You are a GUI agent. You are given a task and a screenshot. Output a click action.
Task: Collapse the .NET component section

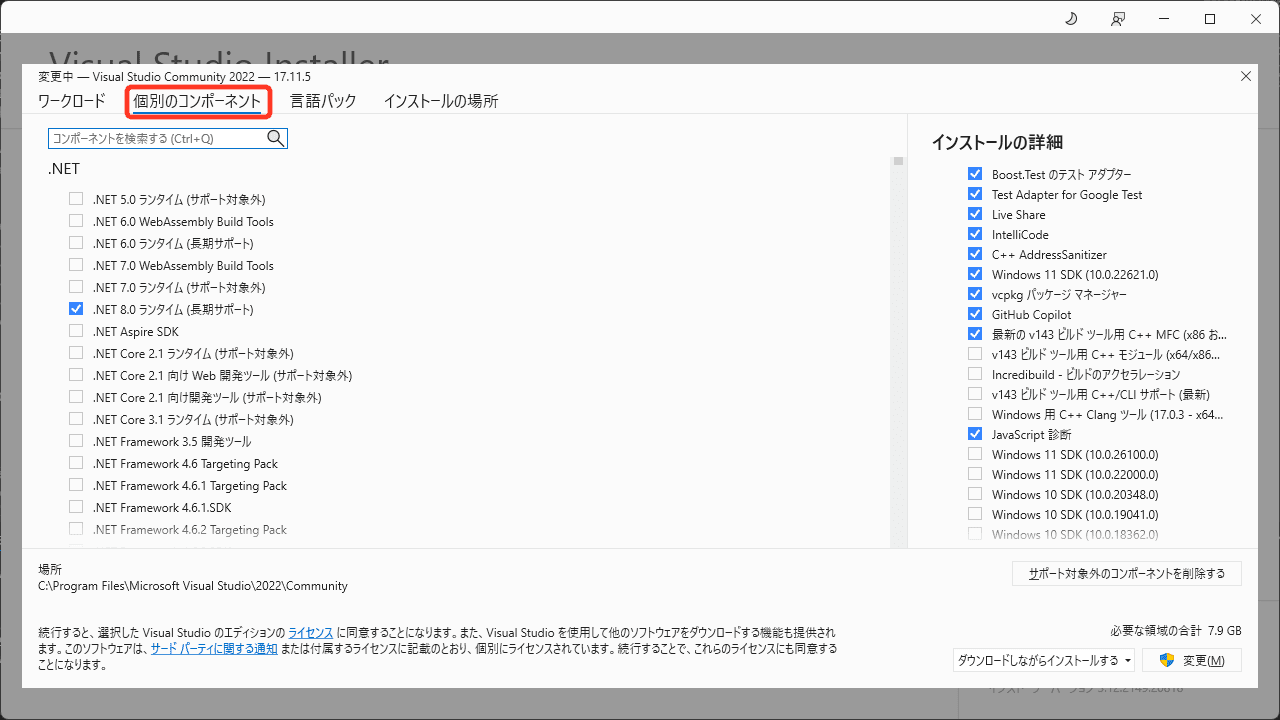[x=64, y=168]
